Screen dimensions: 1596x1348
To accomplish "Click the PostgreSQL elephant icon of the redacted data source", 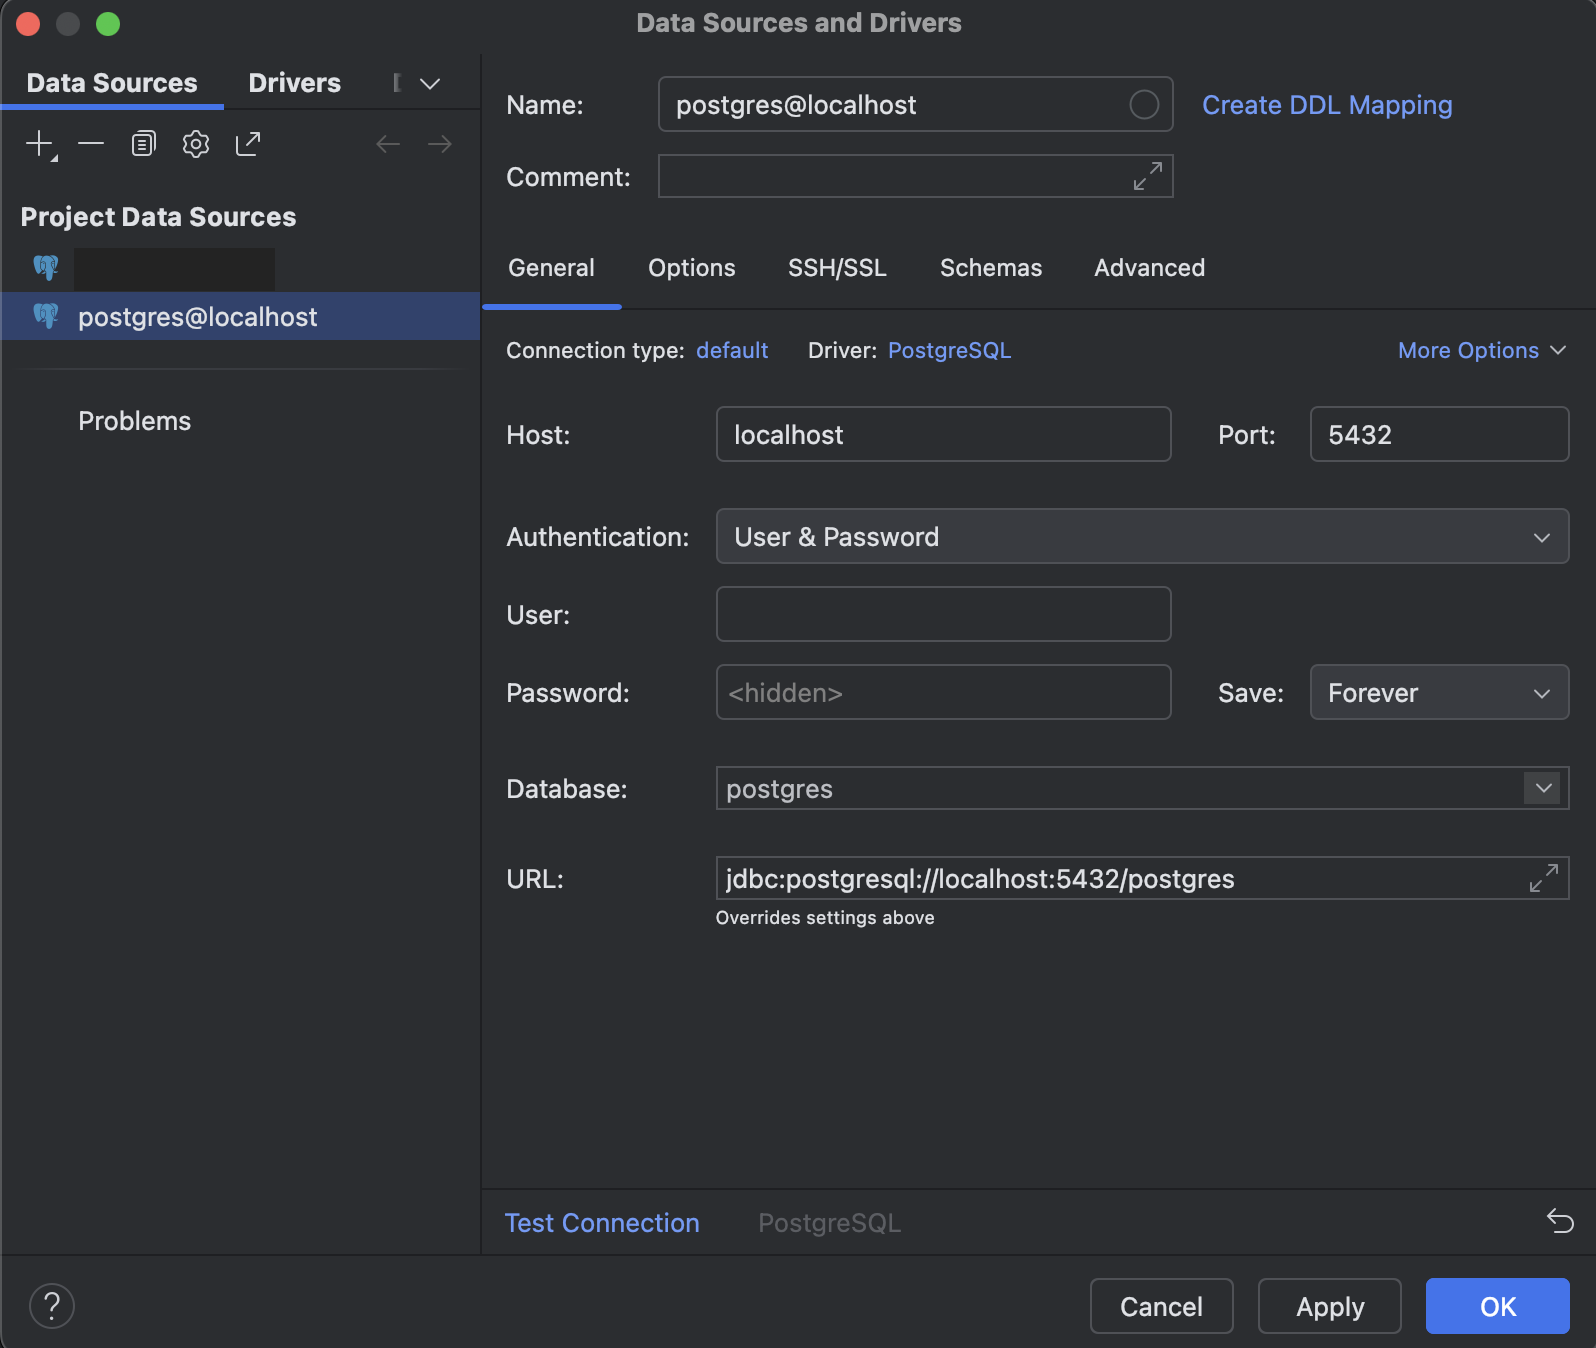I will tap(46, 267).
